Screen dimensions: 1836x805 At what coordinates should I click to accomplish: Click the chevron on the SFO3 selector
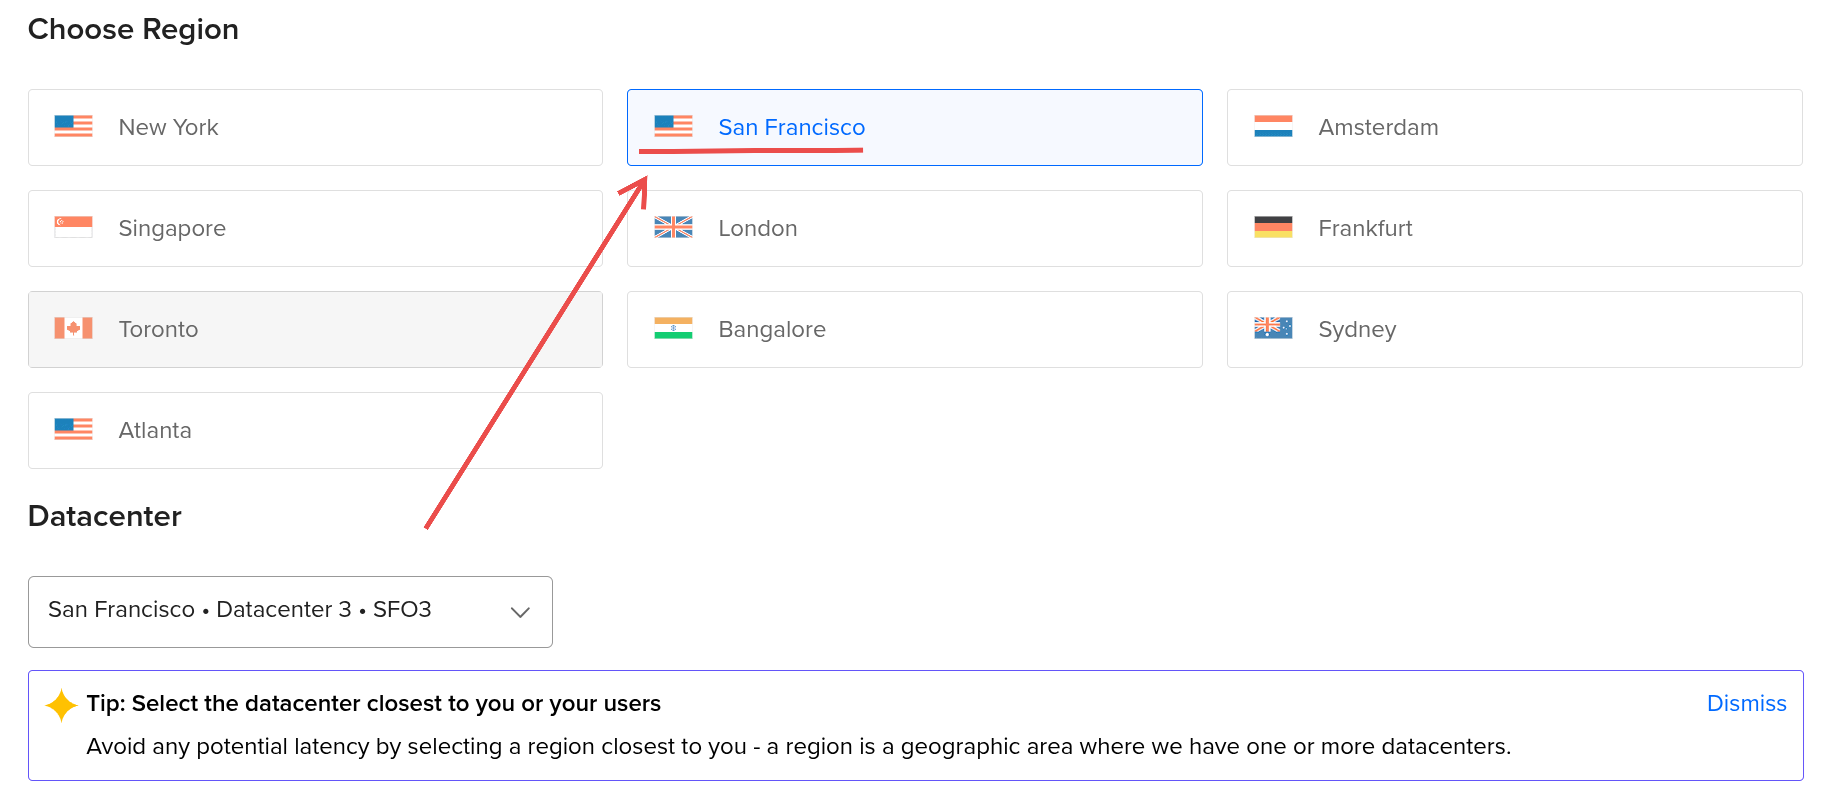click(x=519, y=611)
